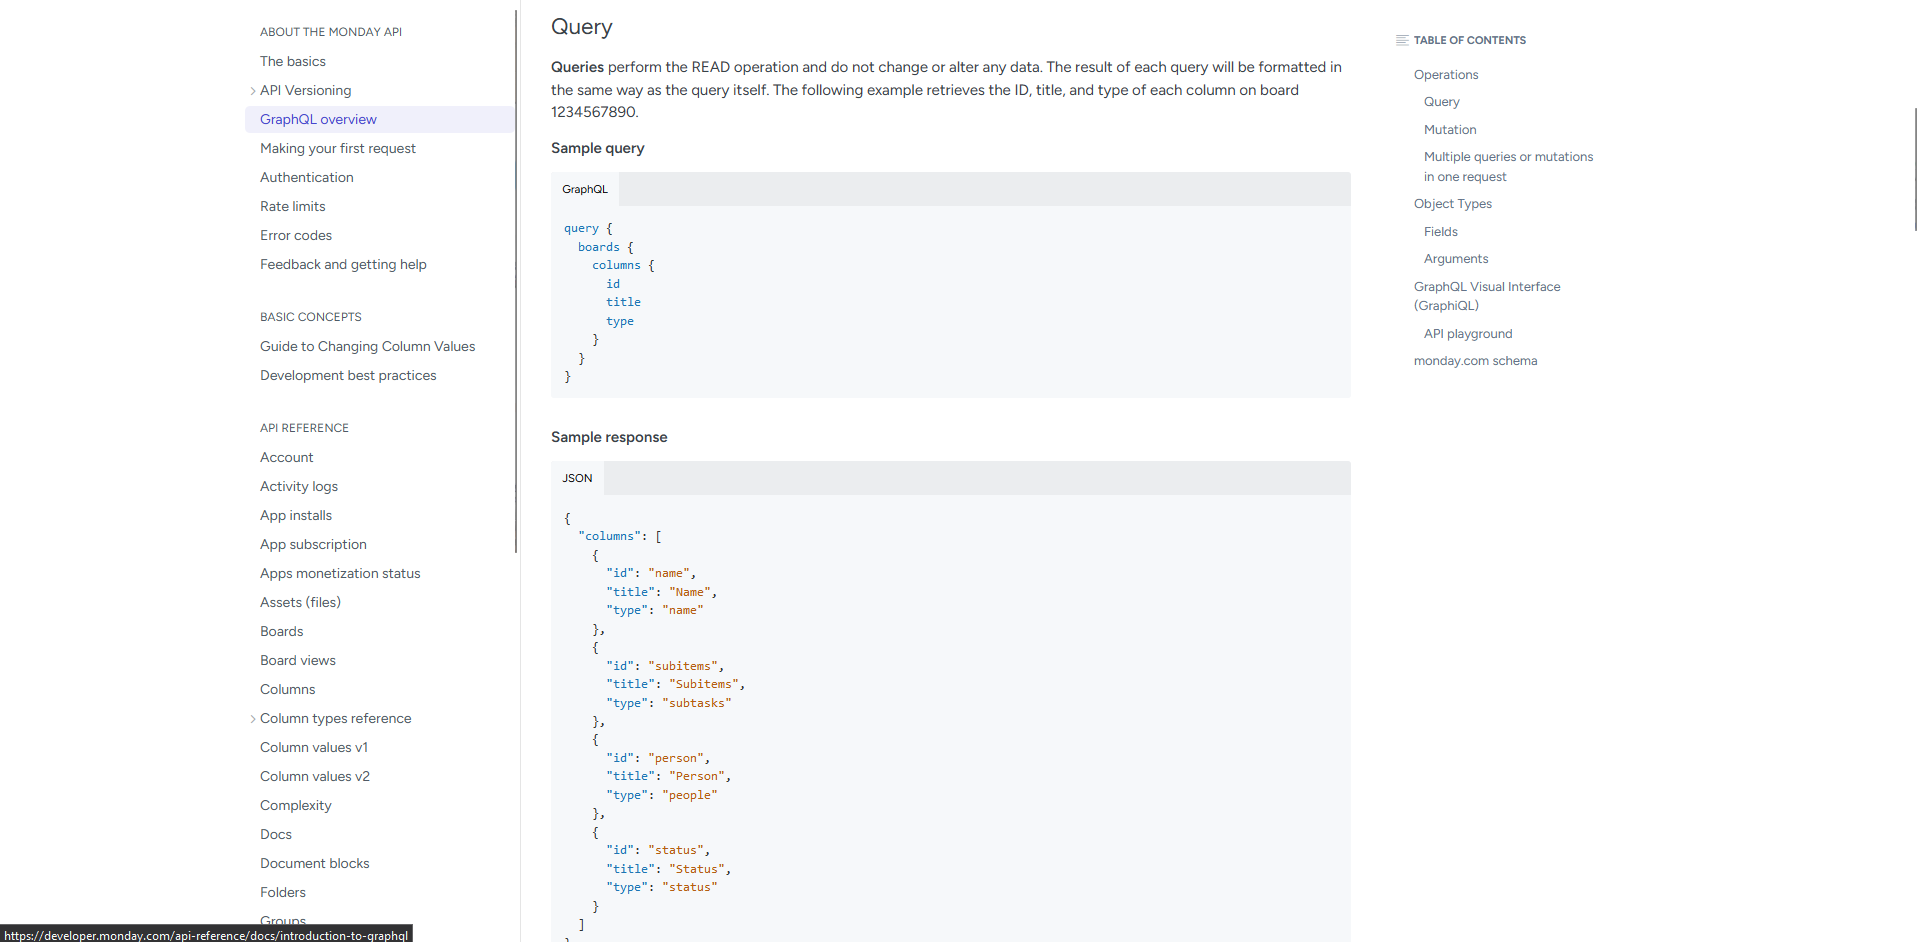Click the sidebar vertical scrollbar

(x=516, y=280)
